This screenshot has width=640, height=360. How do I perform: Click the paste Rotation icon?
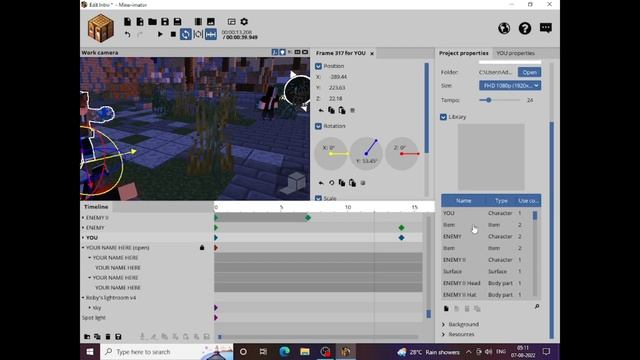click(353, 183)
